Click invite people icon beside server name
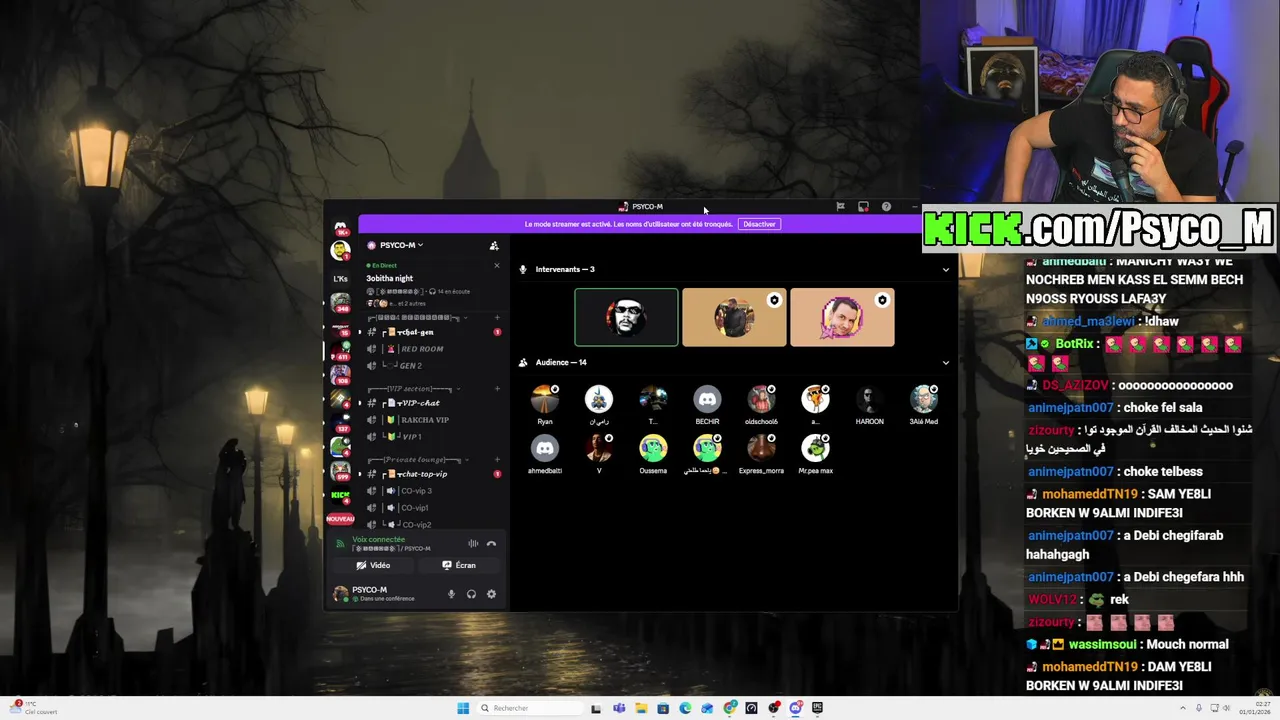 pos(493,245)
